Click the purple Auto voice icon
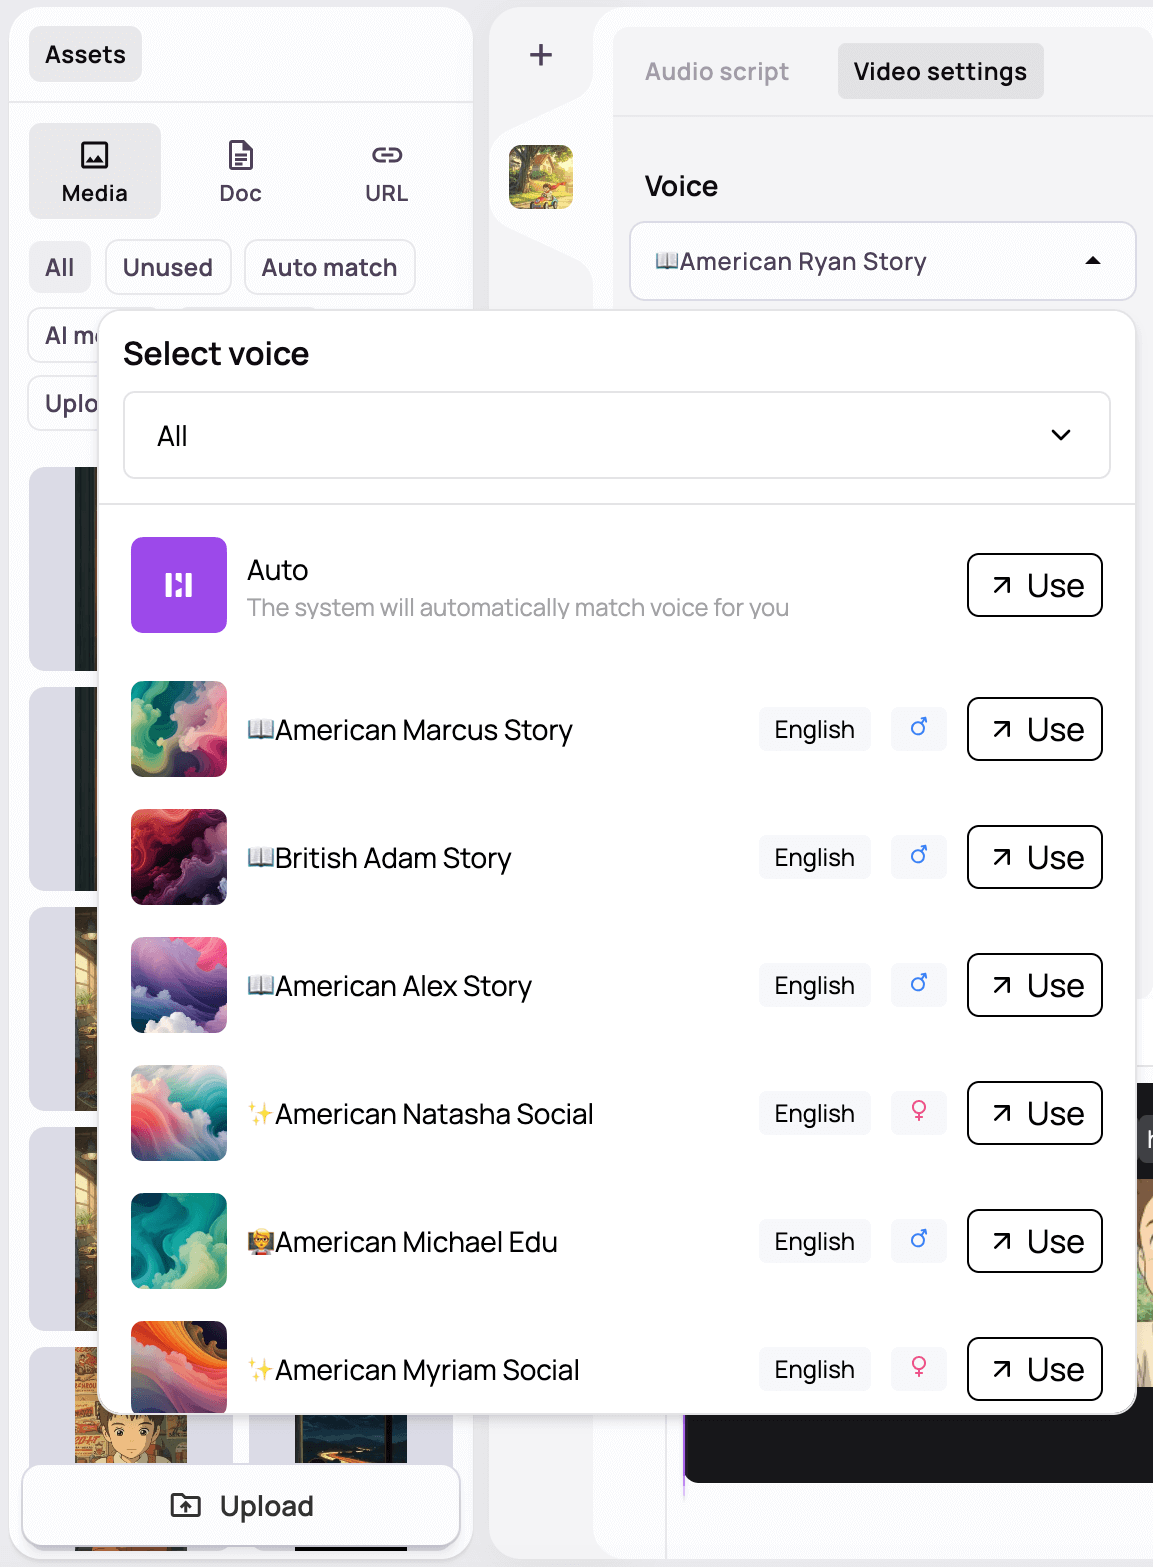This screenshot has width=1153, height=1567. pos(179,585)
